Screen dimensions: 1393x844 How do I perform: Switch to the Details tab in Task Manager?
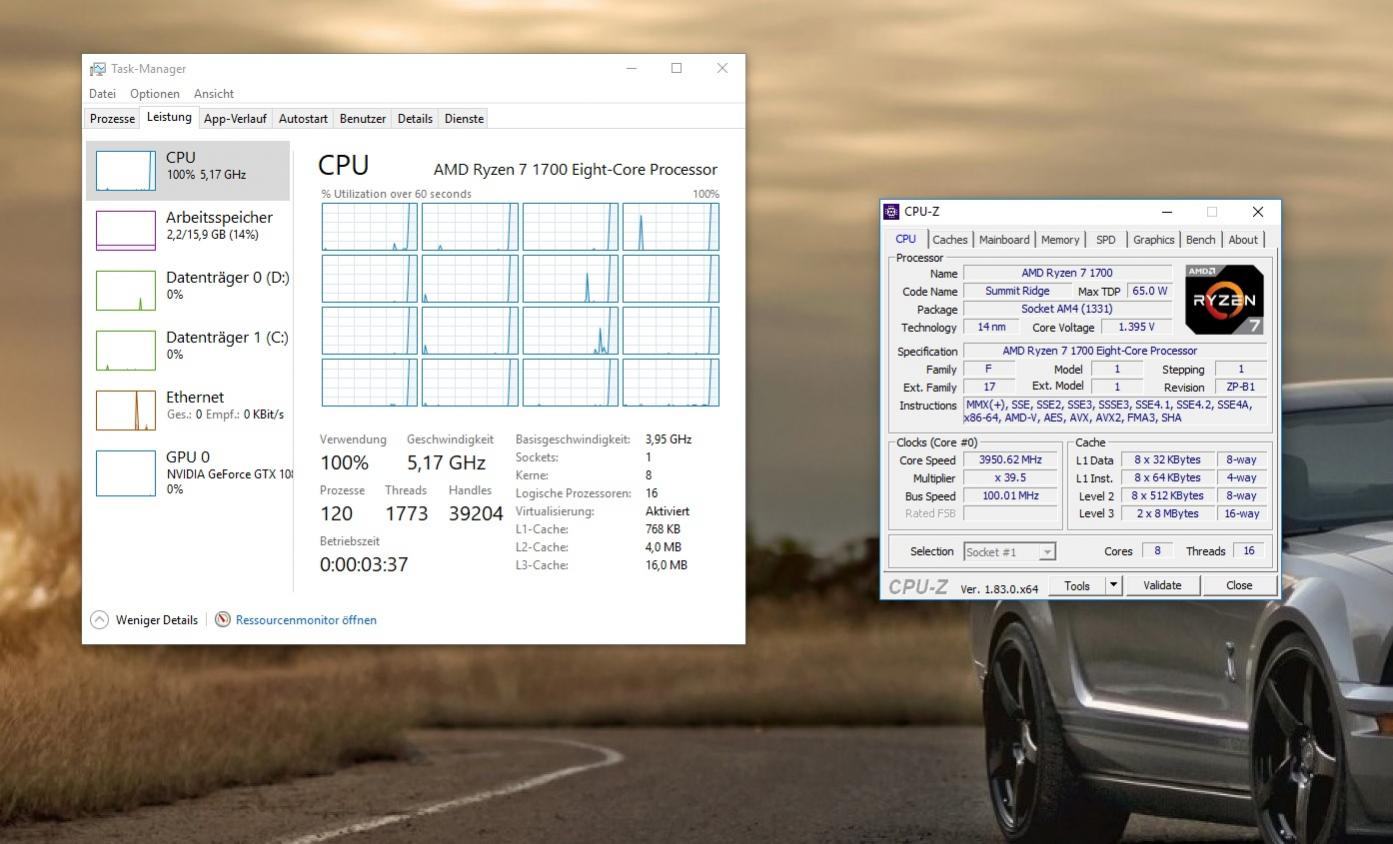(x=415, y=118)
